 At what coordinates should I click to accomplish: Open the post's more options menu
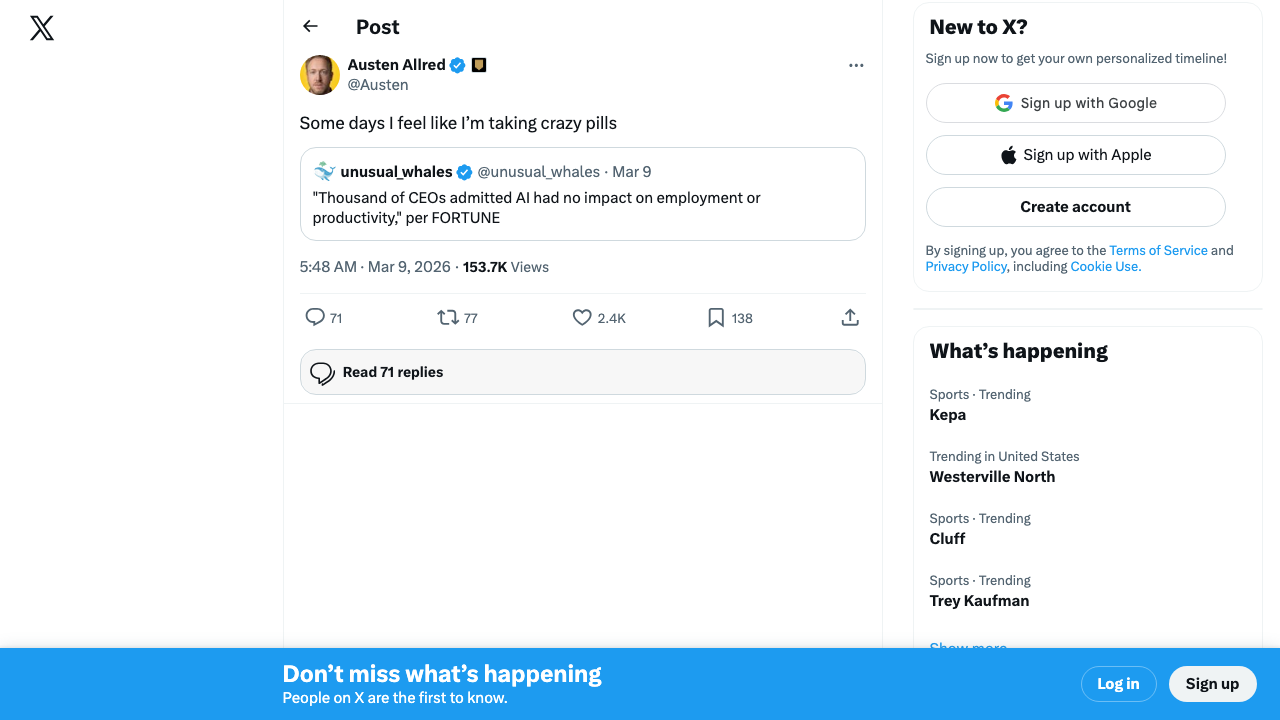coord(856,65)
